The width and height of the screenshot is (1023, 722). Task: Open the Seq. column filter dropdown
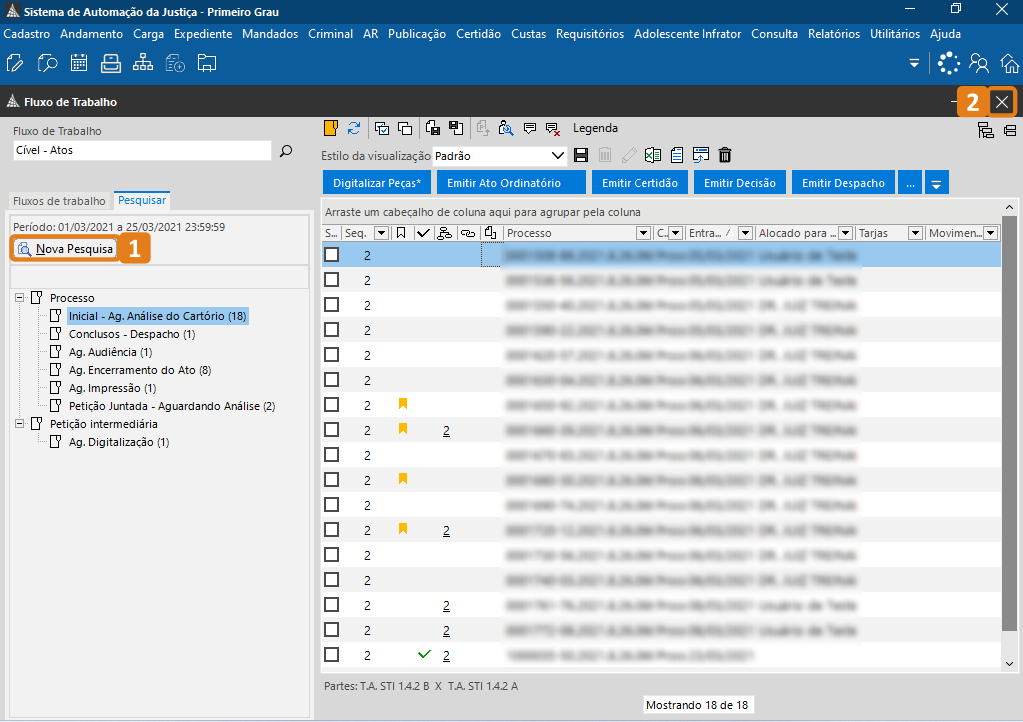click(382, 233)
